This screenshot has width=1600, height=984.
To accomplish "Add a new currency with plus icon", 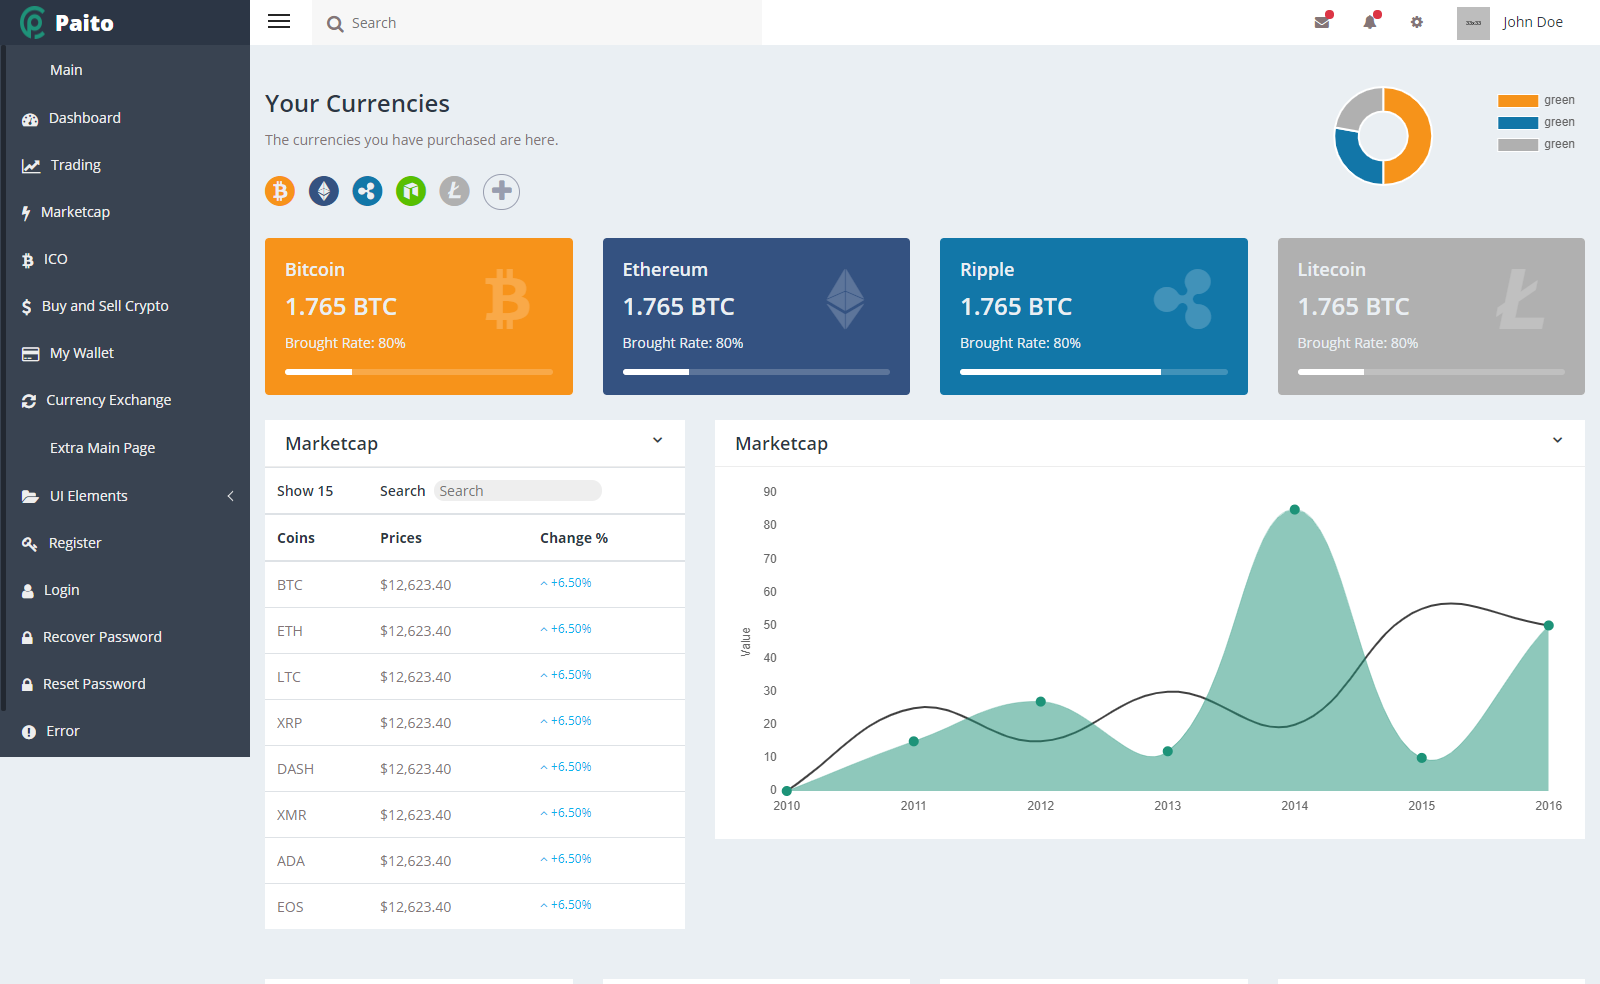I will (x=501, y=191).
